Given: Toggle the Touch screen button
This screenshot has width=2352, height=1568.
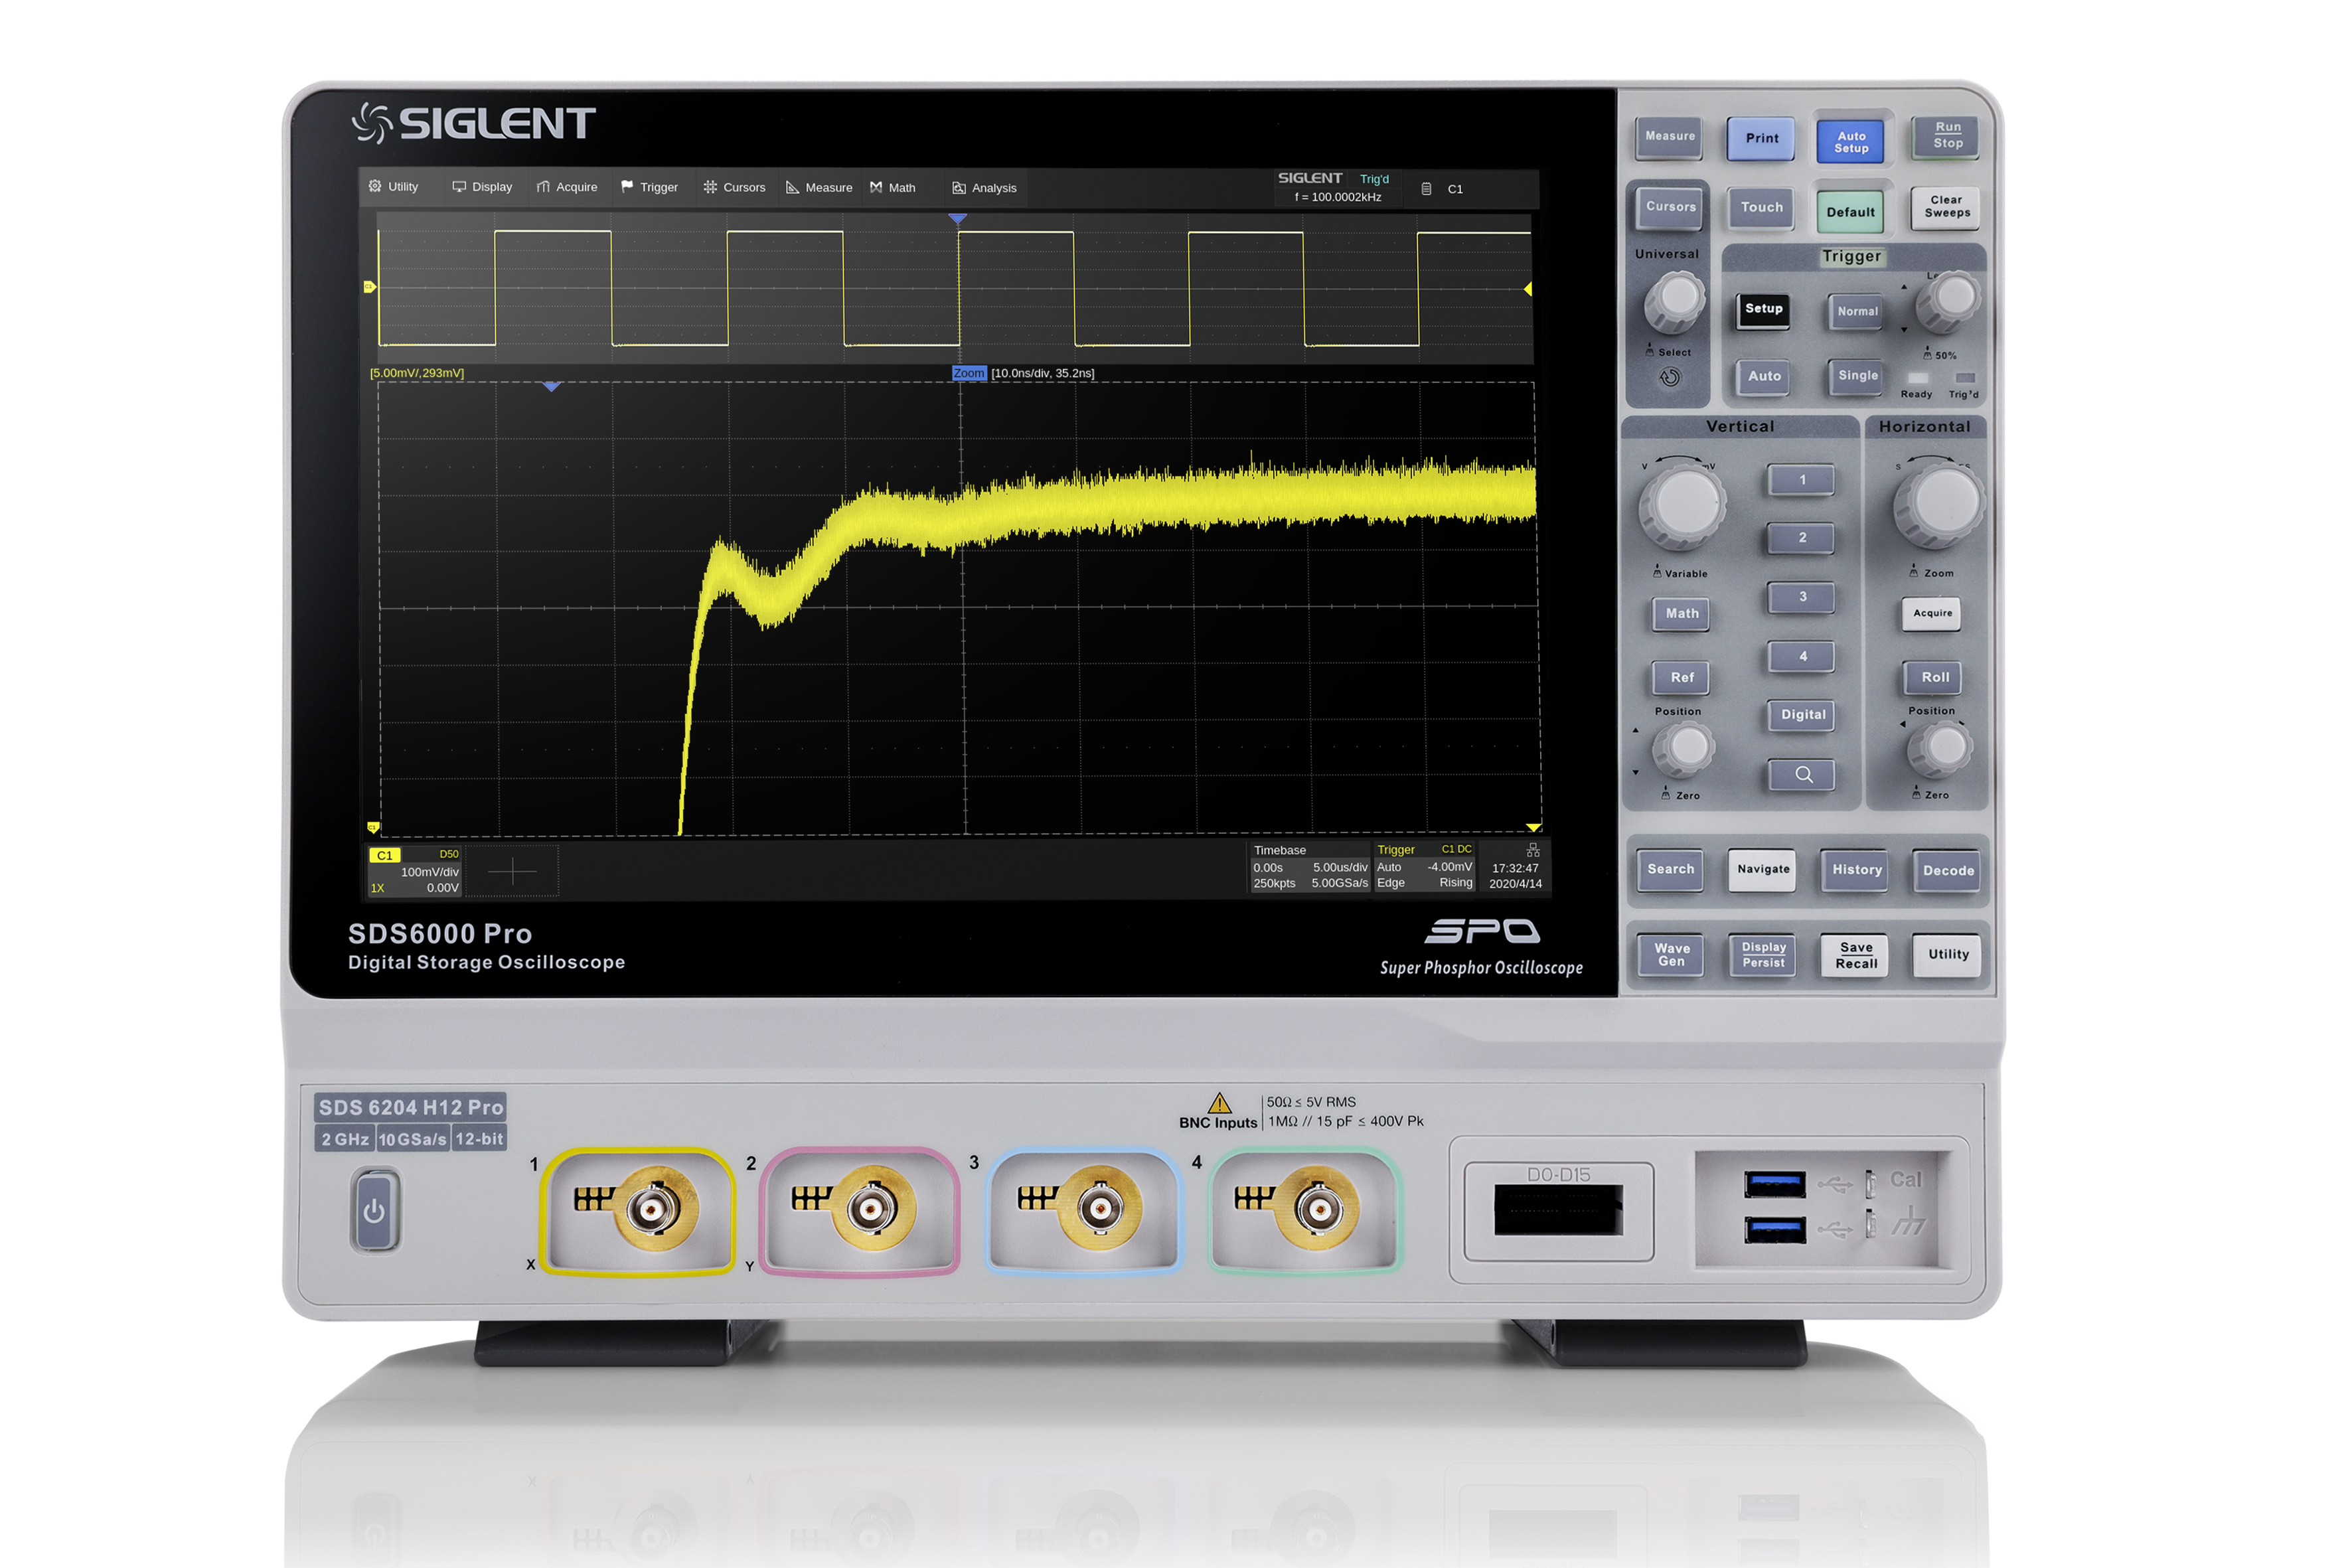Looking at the screenshot, I should (1761, 208).
